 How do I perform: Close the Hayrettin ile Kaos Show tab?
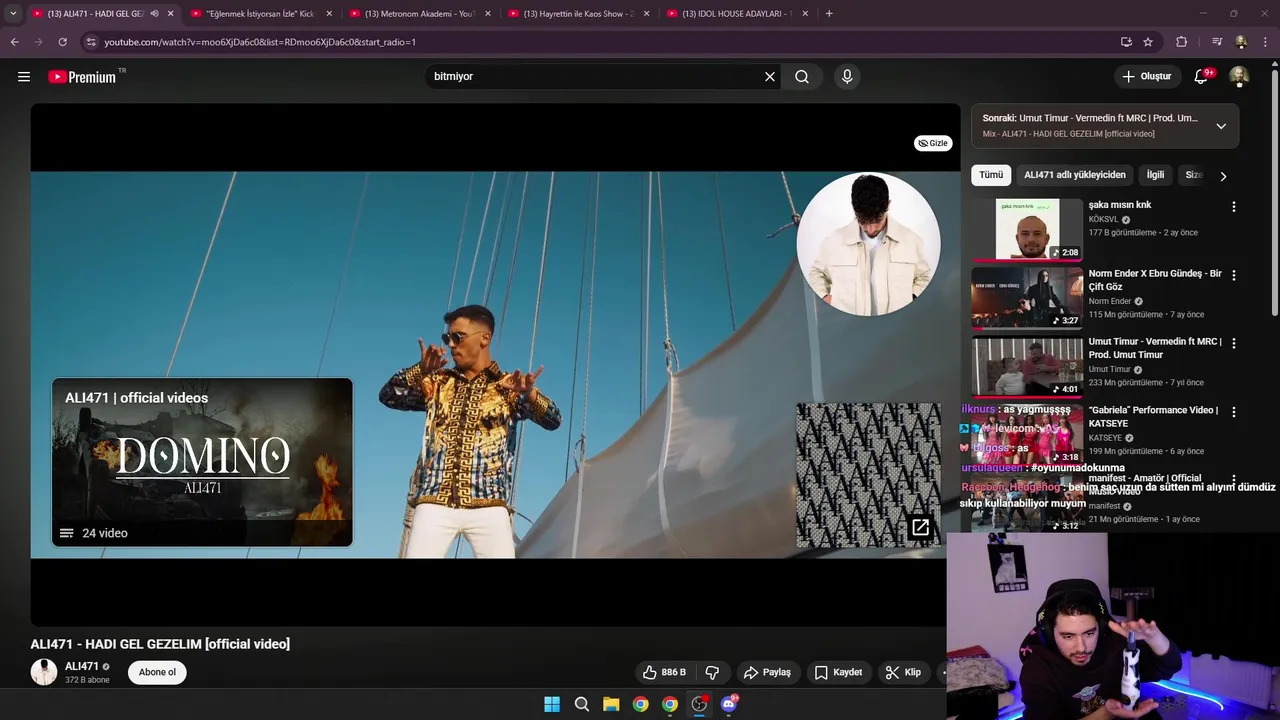point(646,13)
